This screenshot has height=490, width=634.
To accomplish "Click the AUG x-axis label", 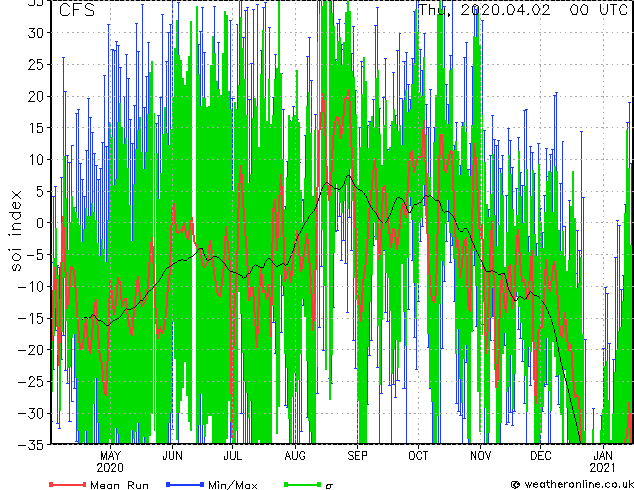I will pyautogui.click(x=295, y=456).
